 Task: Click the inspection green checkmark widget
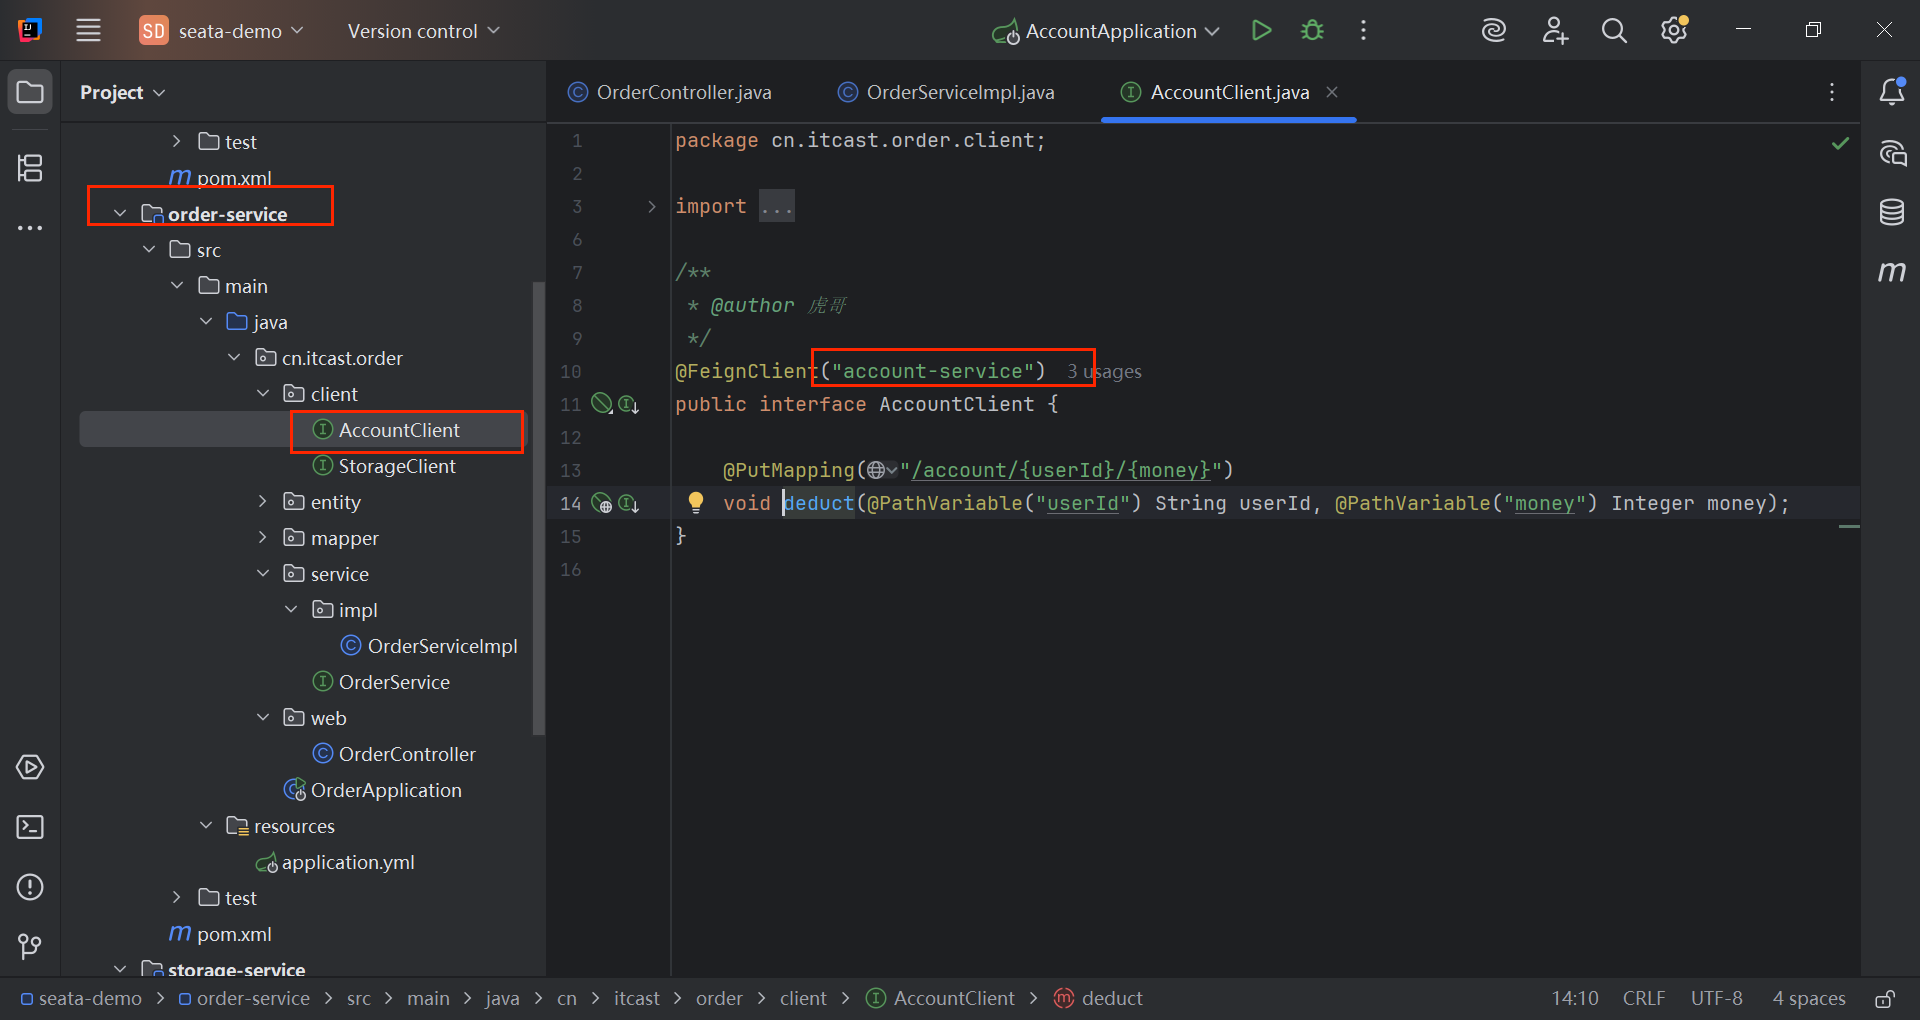1840,143
